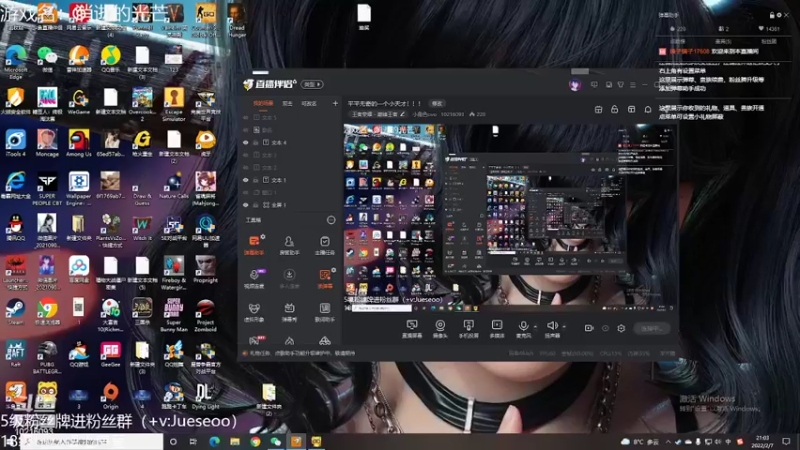
Task: Select the first tab in the danmaku panel
Action: click(x=678, y=41)
